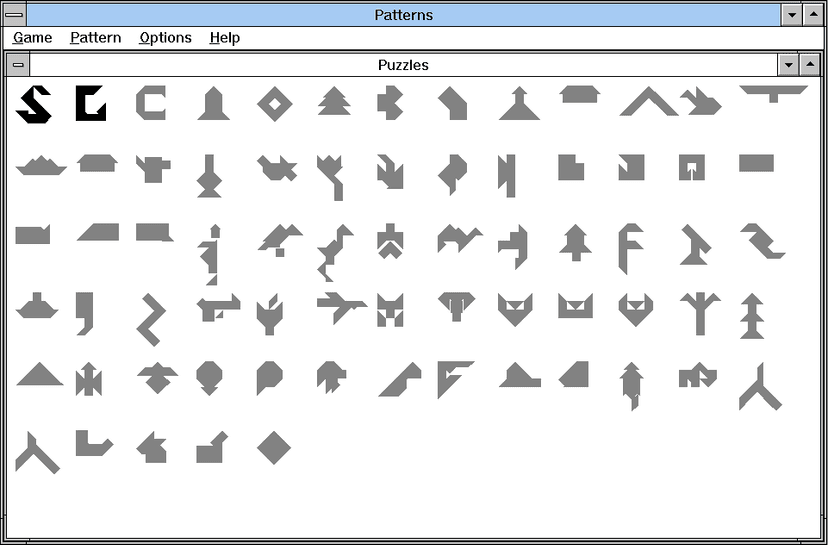Maximize the Puzzles child window
This screenshot has height=545, width=828.
(x=810, y=65)
